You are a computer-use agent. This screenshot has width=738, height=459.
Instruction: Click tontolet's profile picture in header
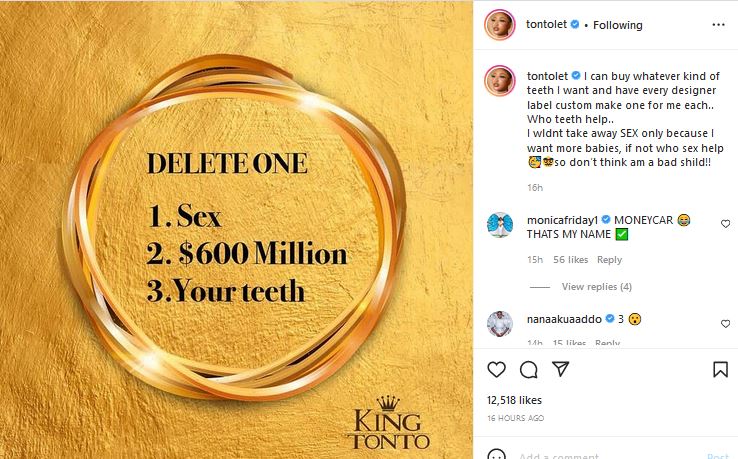tap(499, 25)
